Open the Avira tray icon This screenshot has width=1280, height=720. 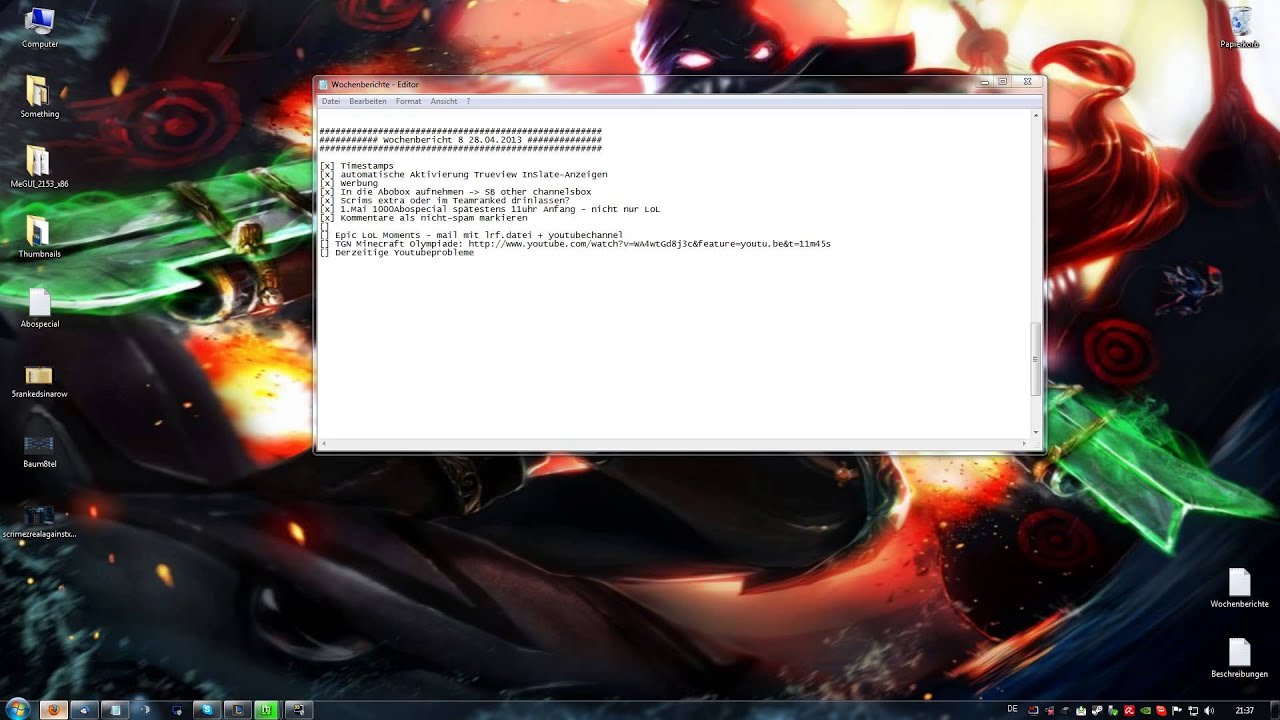(x=1129, y=710)
